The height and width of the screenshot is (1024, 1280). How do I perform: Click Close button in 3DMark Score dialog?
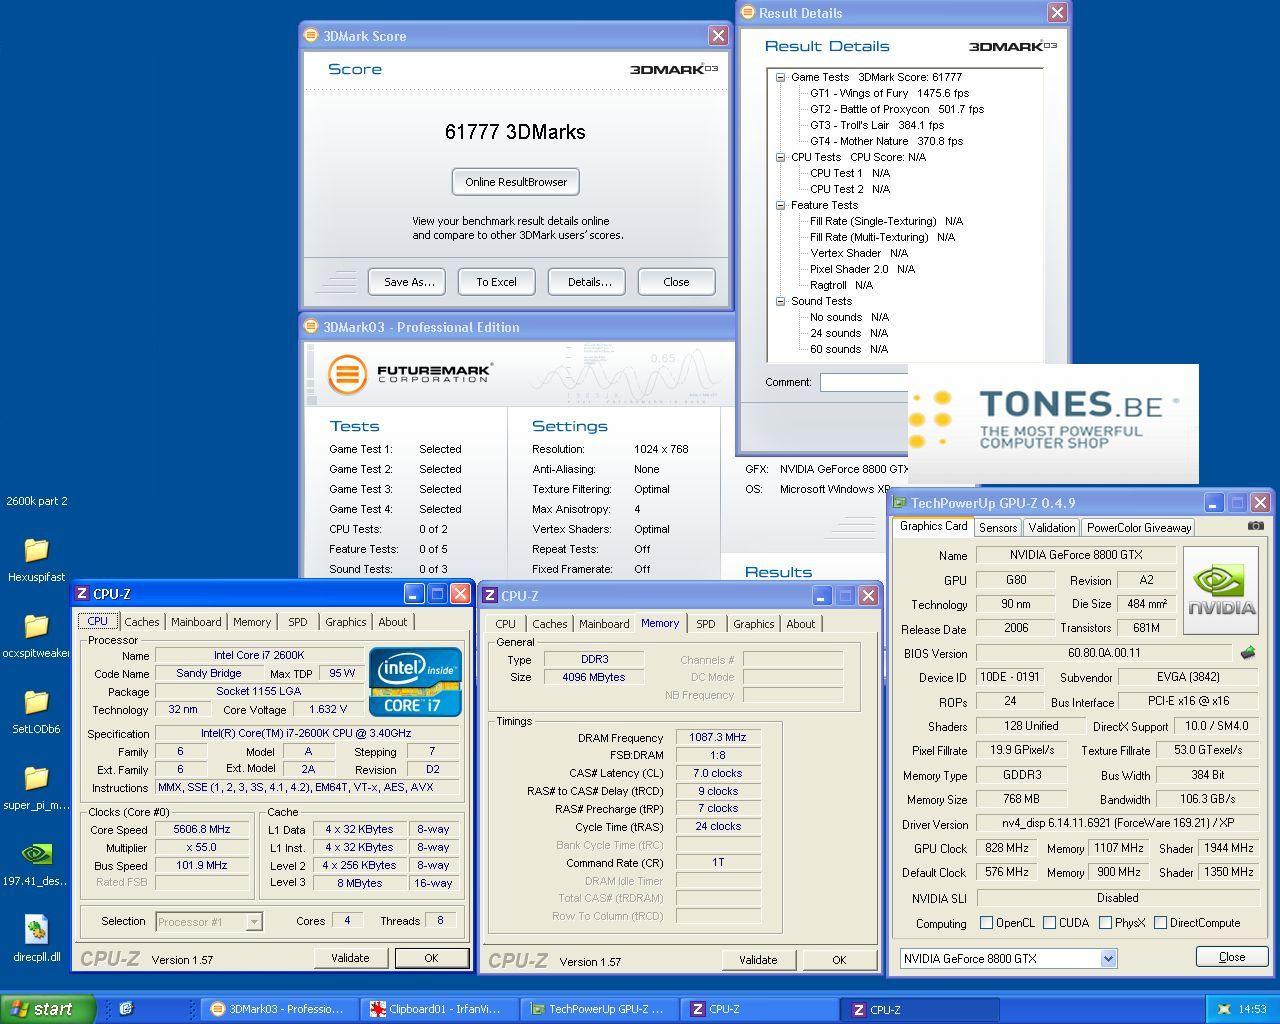[676, 282]
